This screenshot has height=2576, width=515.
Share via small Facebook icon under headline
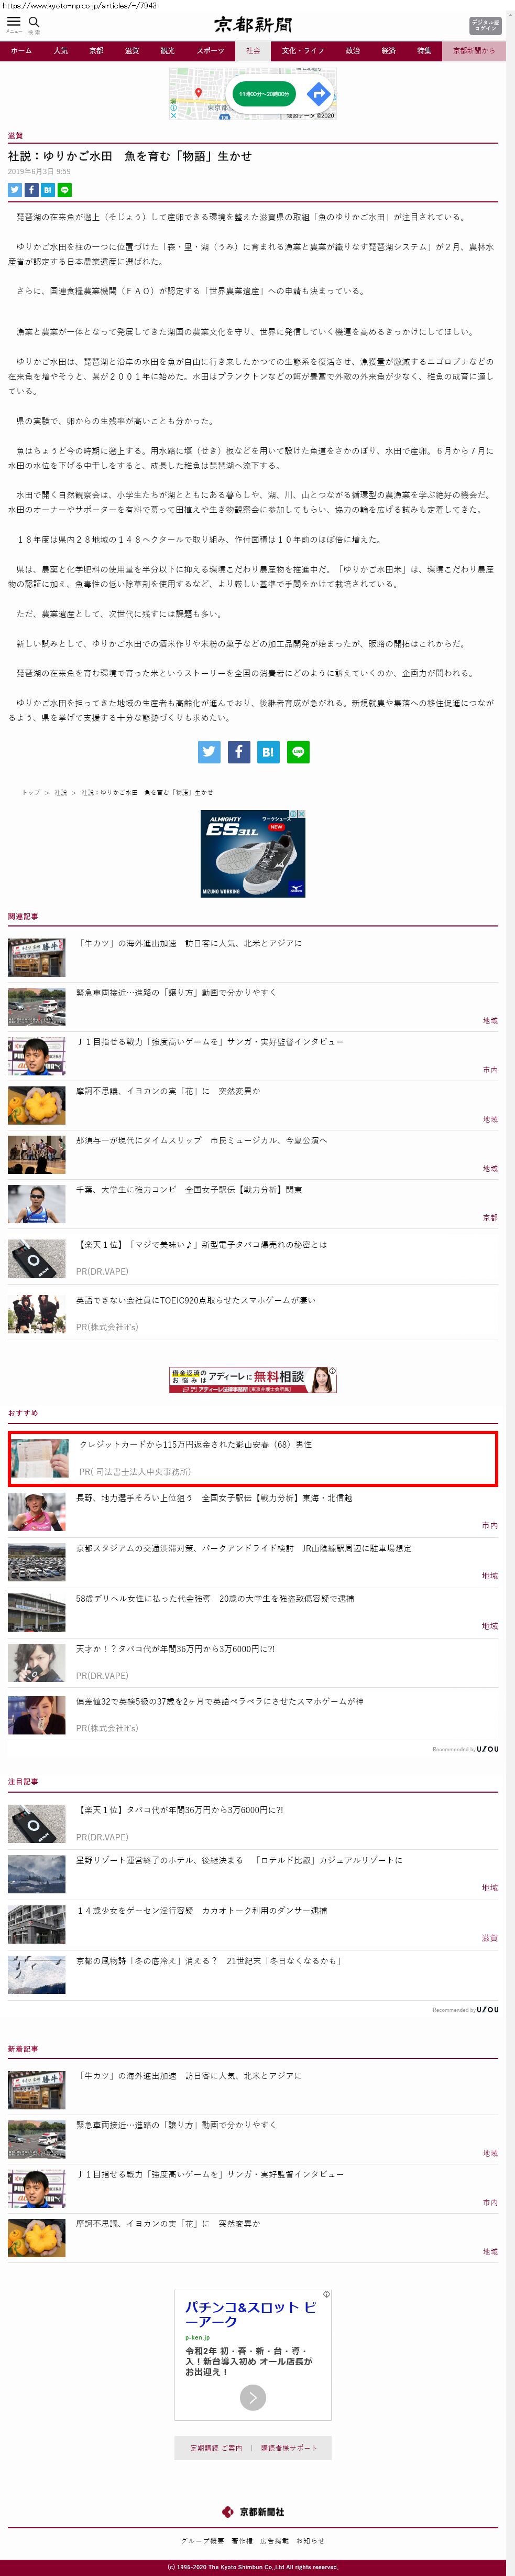(31, 190)
